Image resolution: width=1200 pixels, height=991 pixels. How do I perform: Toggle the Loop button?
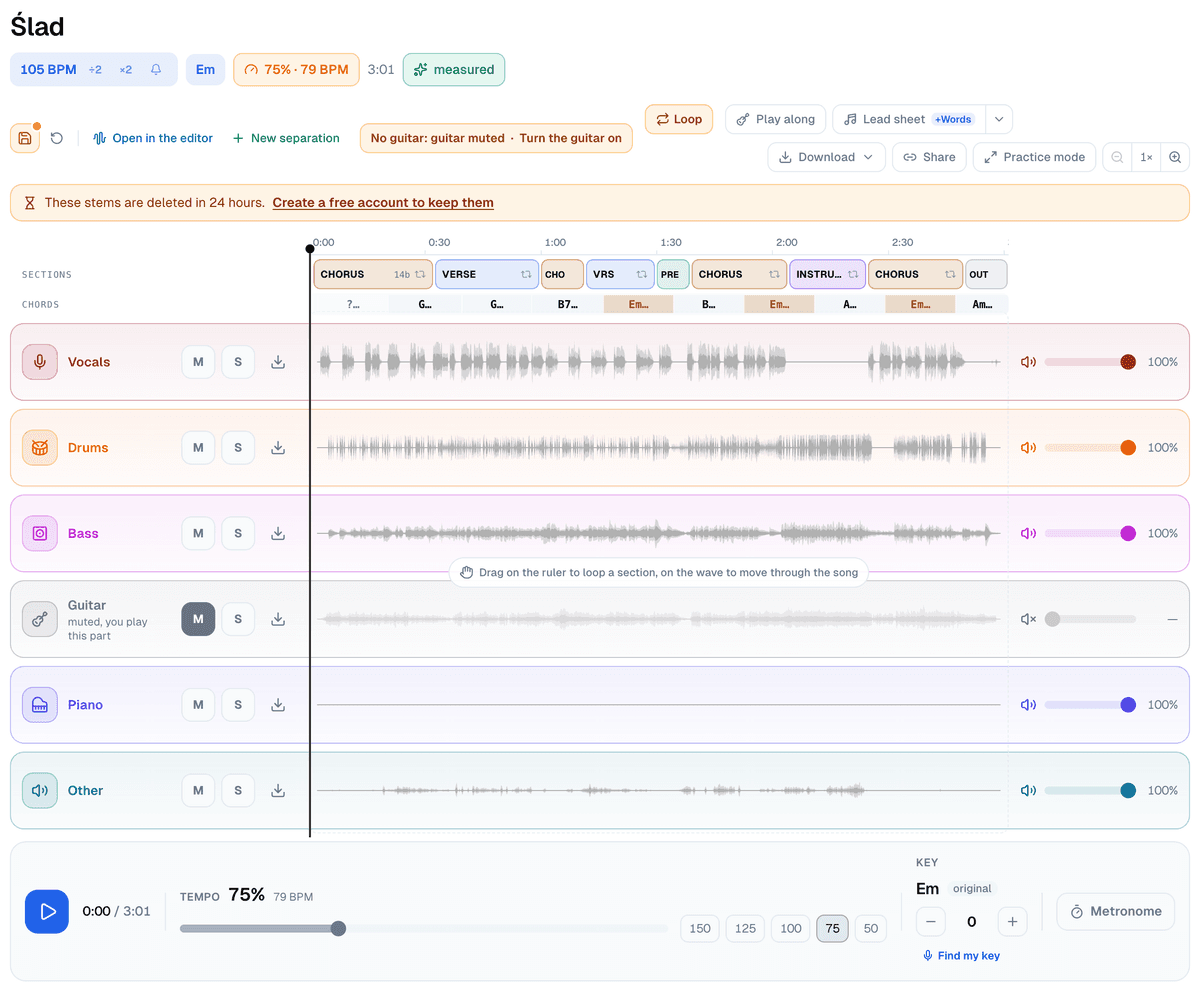pyautogui.click(x=680, y=119)
